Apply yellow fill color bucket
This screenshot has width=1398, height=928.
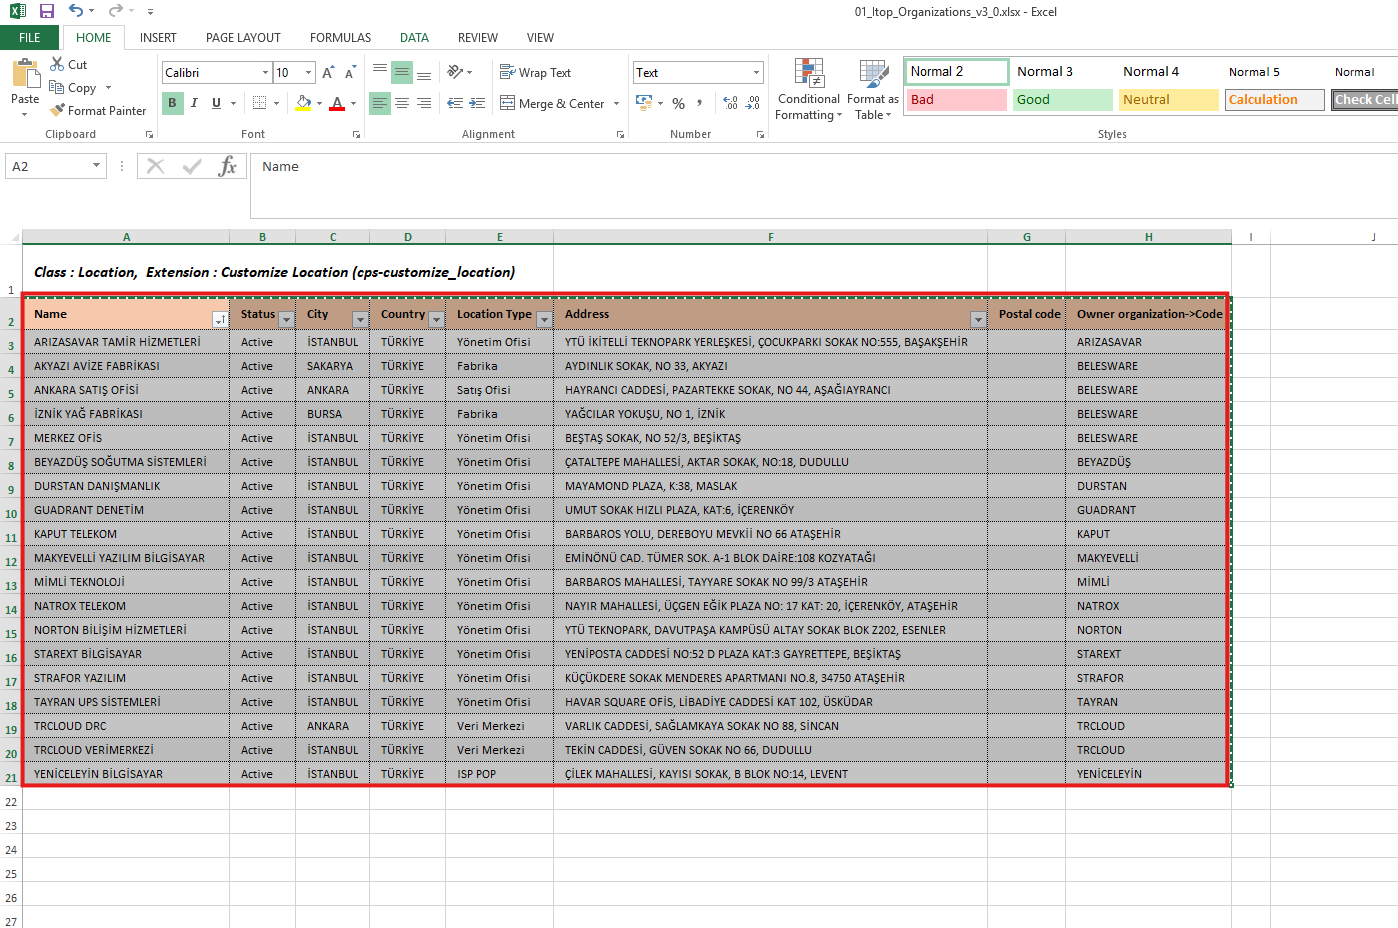point(304,103)
